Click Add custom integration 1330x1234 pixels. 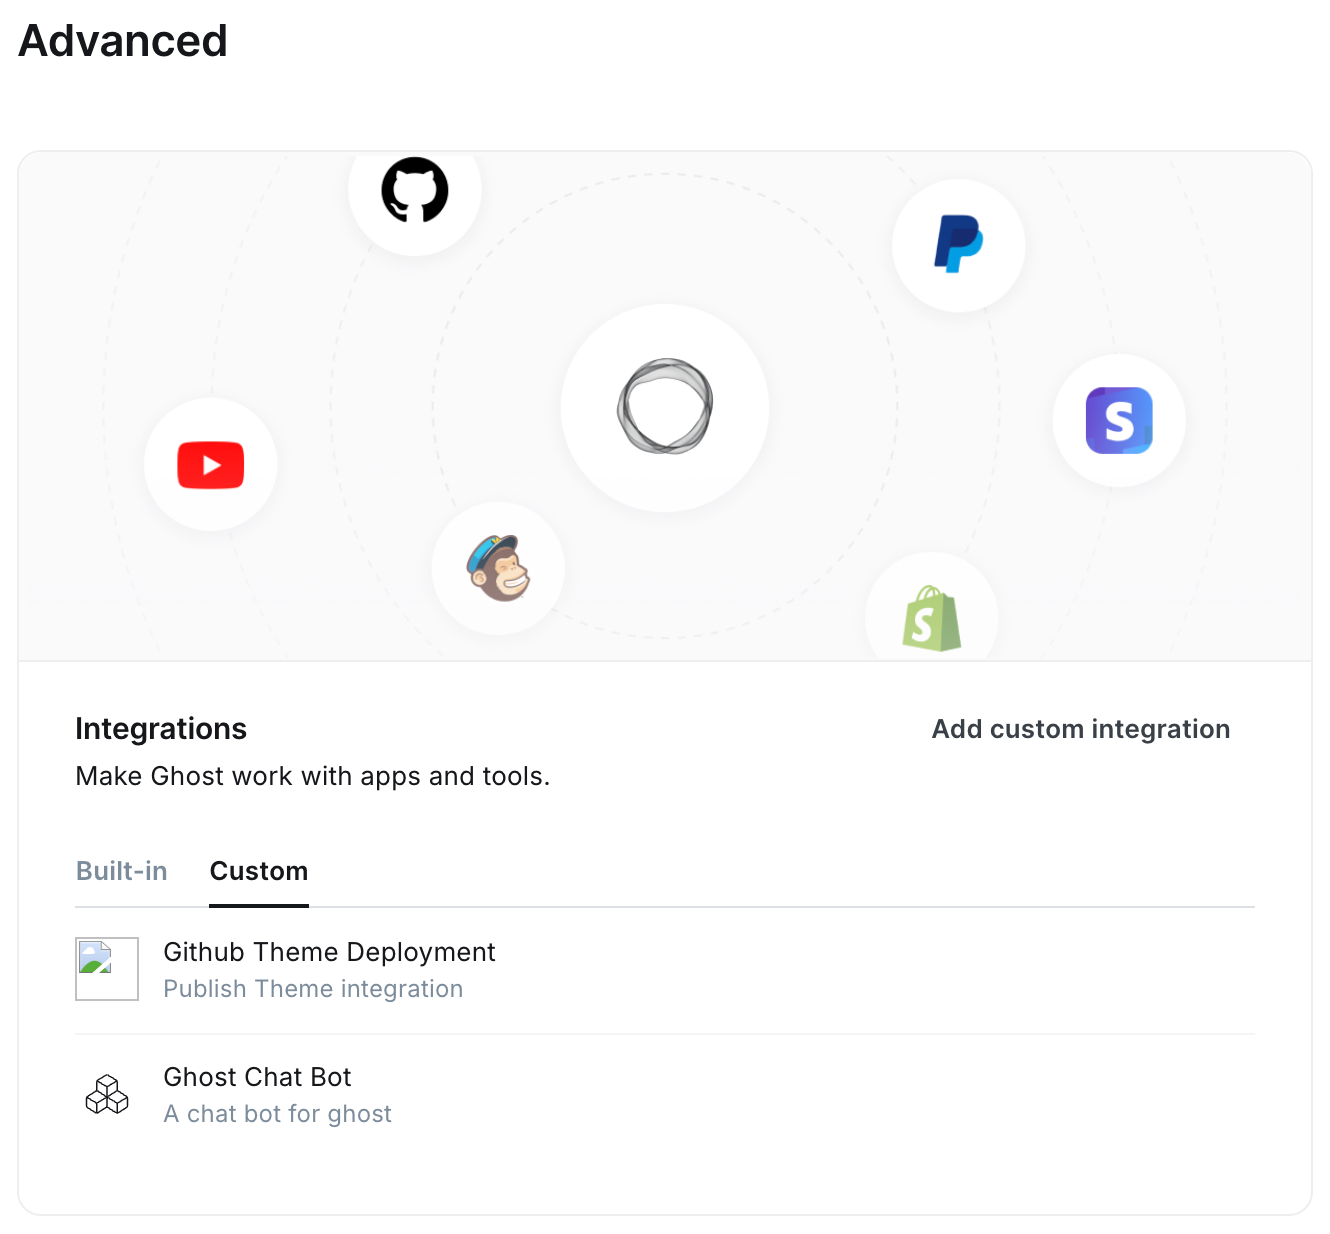coord(1081,729)
